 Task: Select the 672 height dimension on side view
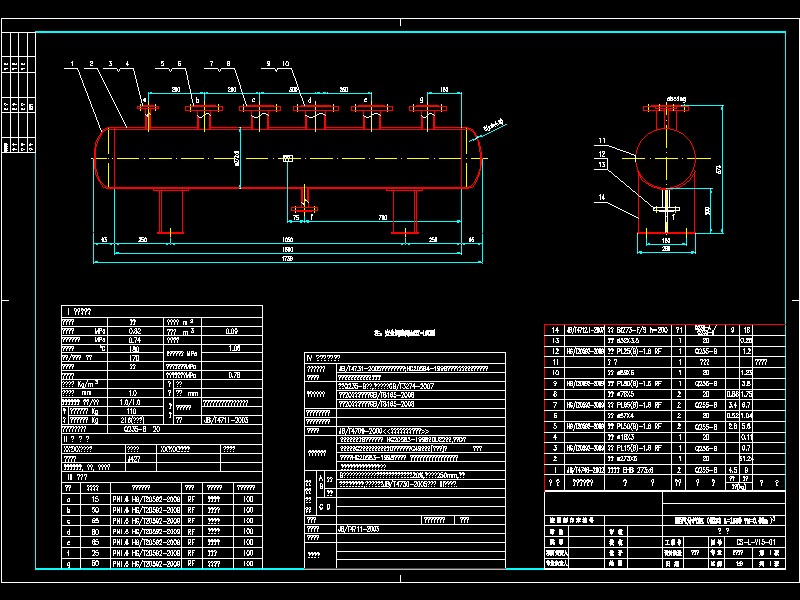[x=719, y=169]
